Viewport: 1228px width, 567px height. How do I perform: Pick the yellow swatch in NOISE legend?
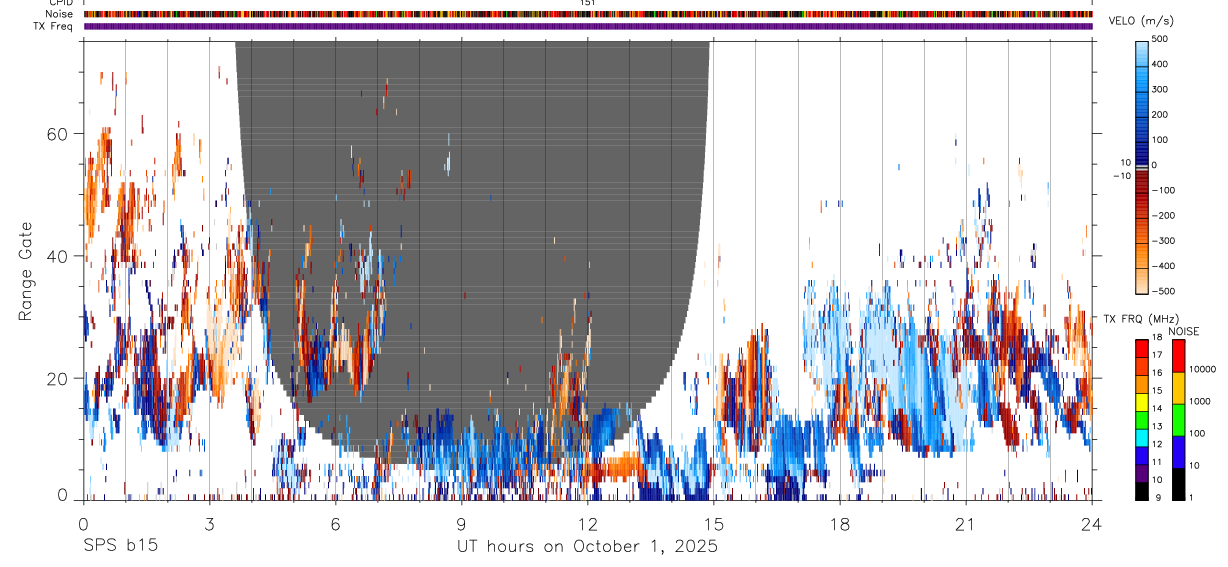[1178, 389]
